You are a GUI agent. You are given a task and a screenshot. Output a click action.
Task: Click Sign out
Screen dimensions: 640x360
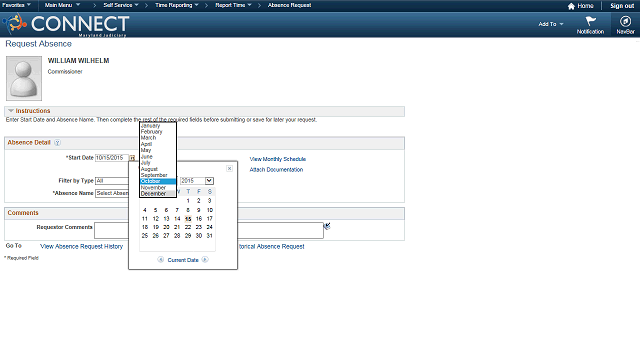pos(622,6)
